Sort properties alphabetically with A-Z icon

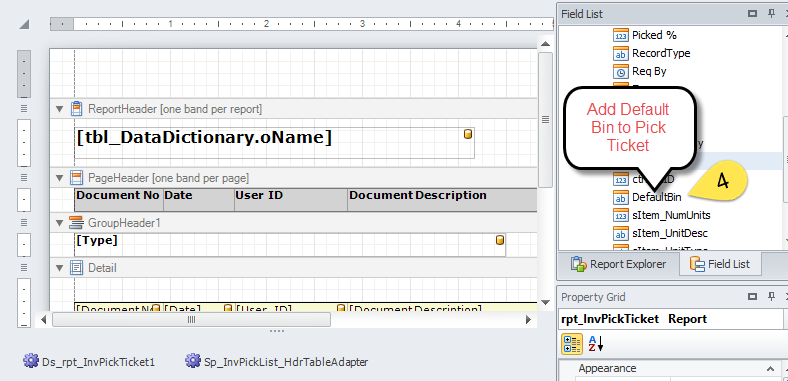pyautogui.click(x=595, y=344)
